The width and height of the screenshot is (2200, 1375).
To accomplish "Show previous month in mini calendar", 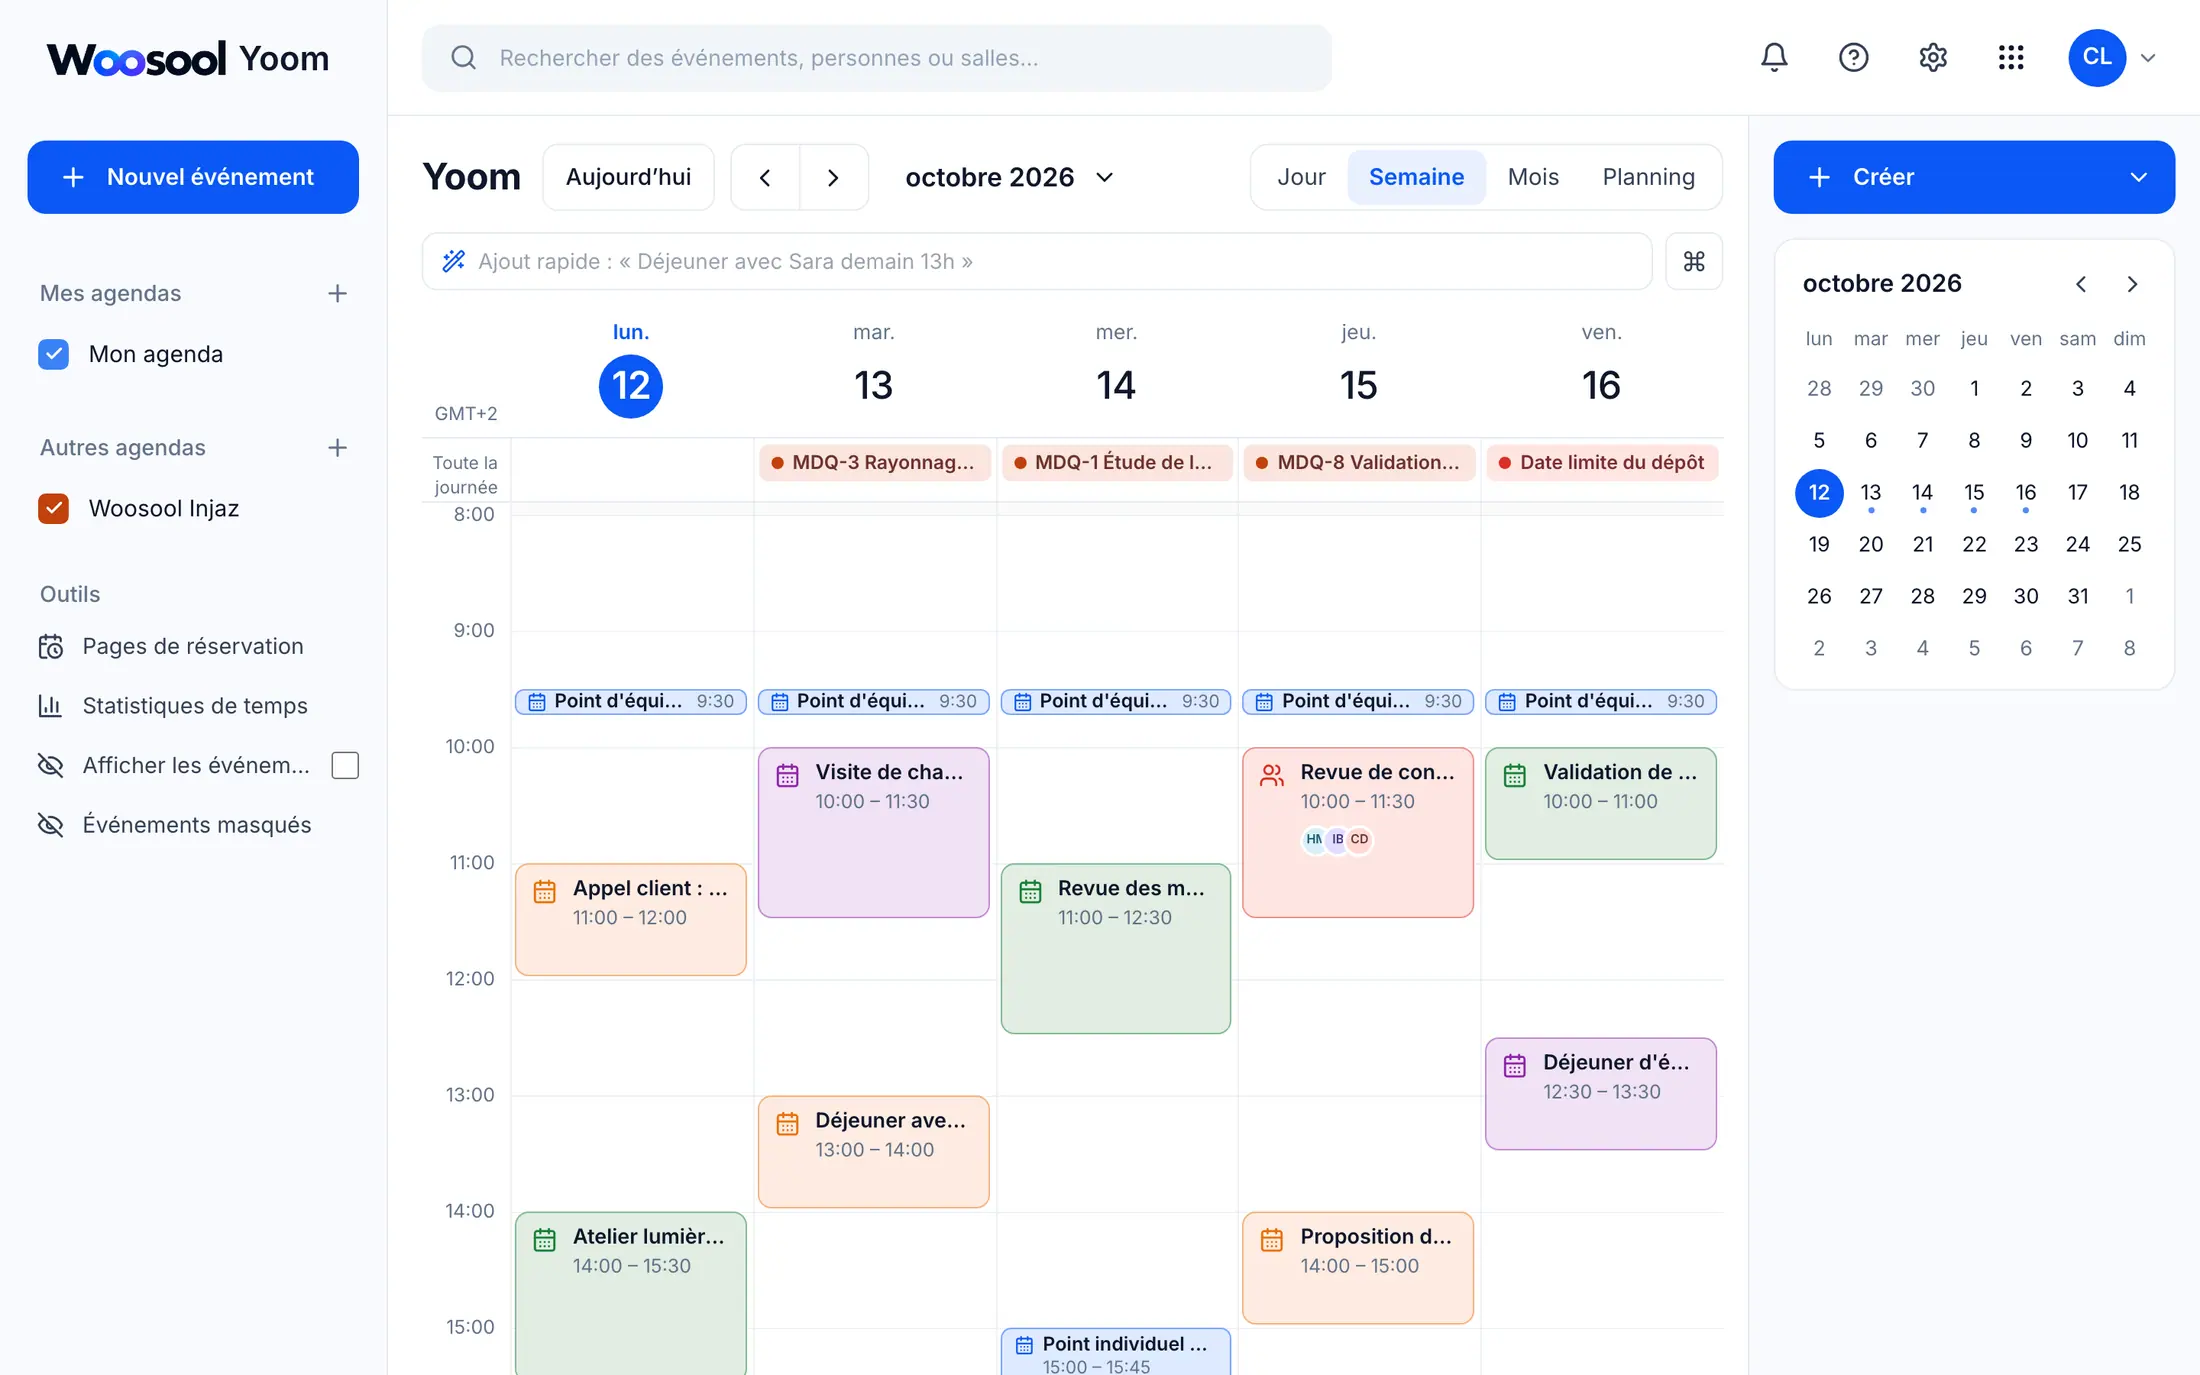I will 2081,284.
